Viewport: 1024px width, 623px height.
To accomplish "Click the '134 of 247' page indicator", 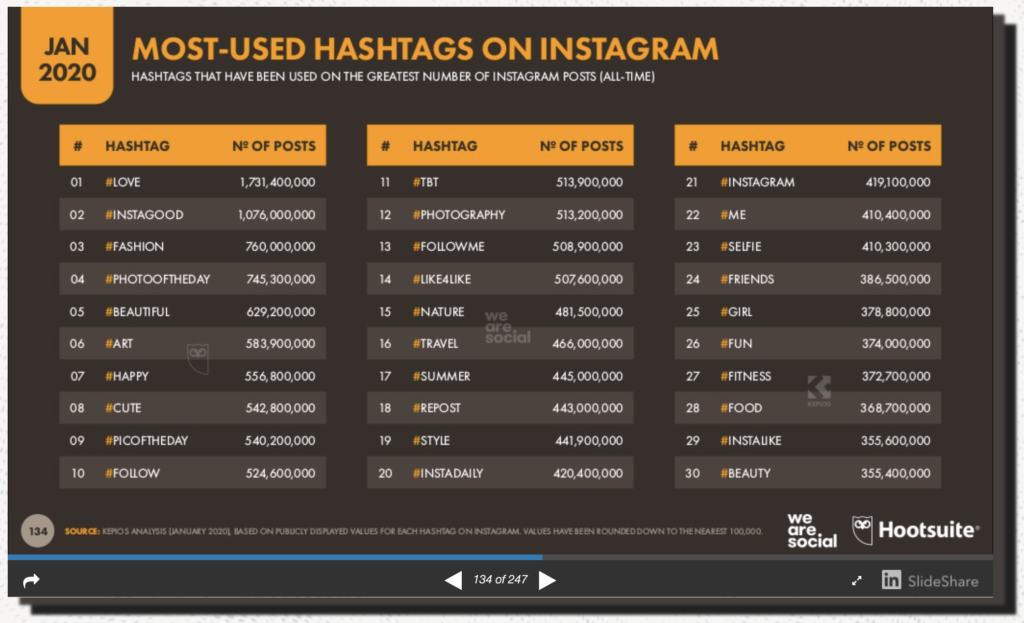I will [x=500, y=580].
